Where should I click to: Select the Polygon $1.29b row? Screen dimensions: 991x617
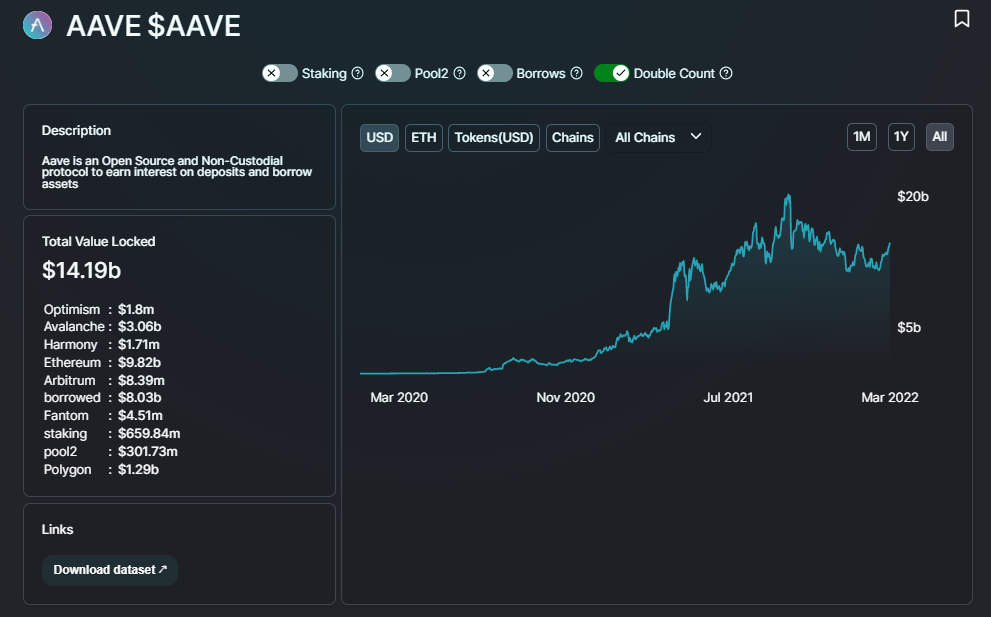101,470
